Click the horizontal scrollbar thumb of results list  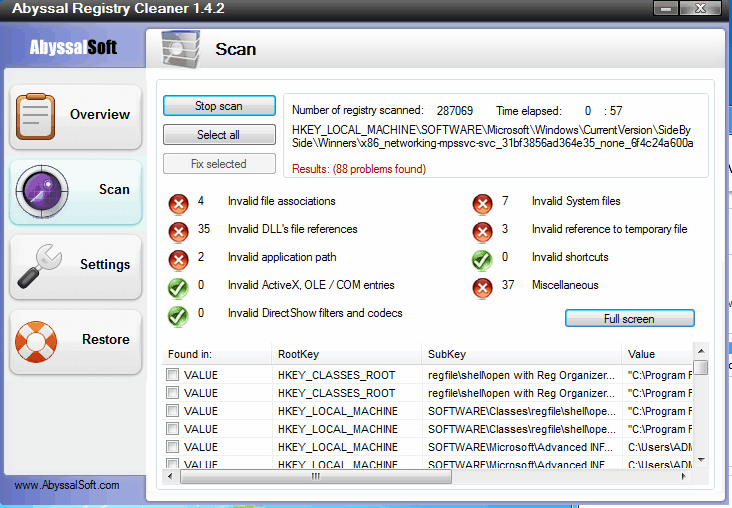pos(316,476)
